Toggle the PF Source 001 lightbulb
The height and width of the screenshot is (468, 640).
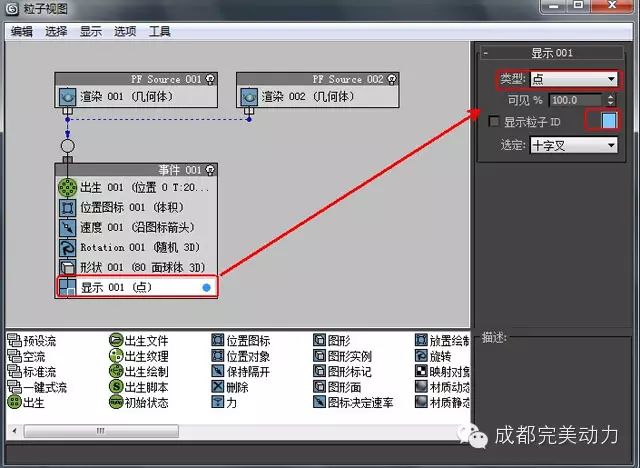(x=210, y=79)
